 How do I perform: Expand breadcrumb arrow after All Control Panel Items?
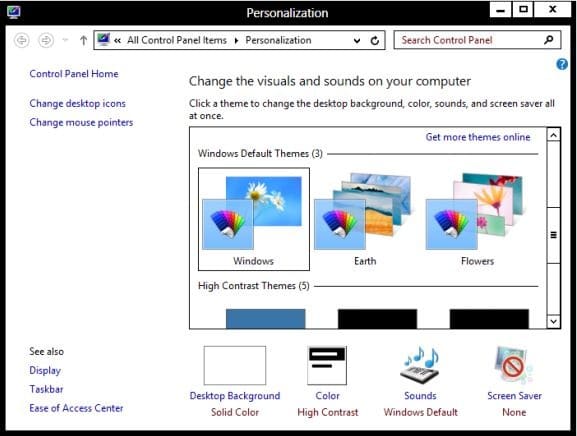click(x=236, y=40)
